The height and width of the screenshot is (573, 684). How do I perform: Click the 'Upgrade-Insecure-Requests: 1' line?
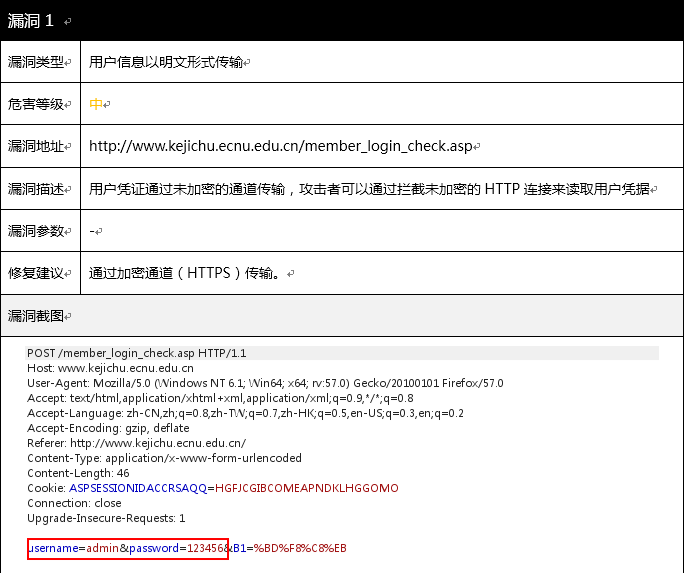pos(106,518)
